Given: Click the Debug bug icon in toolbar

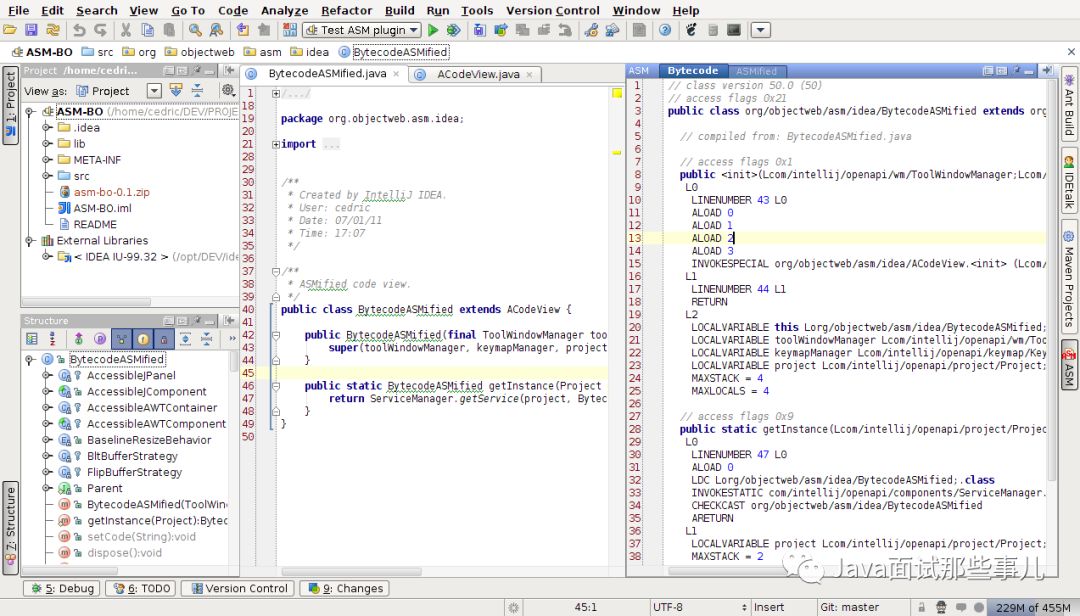Looking at the screenshot, I should (x=454, y=30).
